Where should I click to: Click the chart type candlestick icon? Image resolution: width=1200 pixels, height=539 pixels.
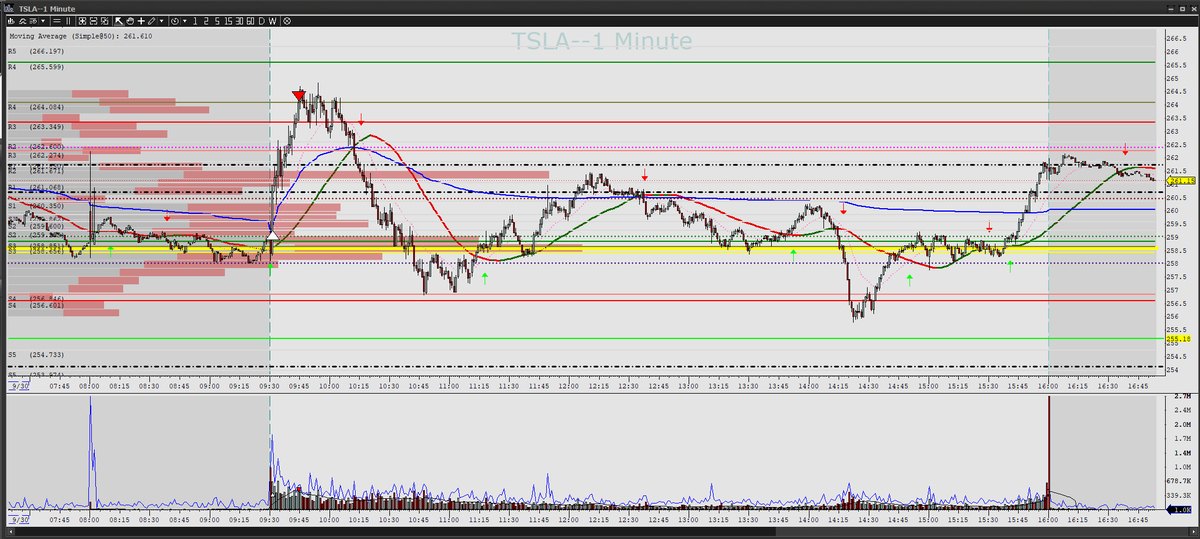[x=10, y=21]
